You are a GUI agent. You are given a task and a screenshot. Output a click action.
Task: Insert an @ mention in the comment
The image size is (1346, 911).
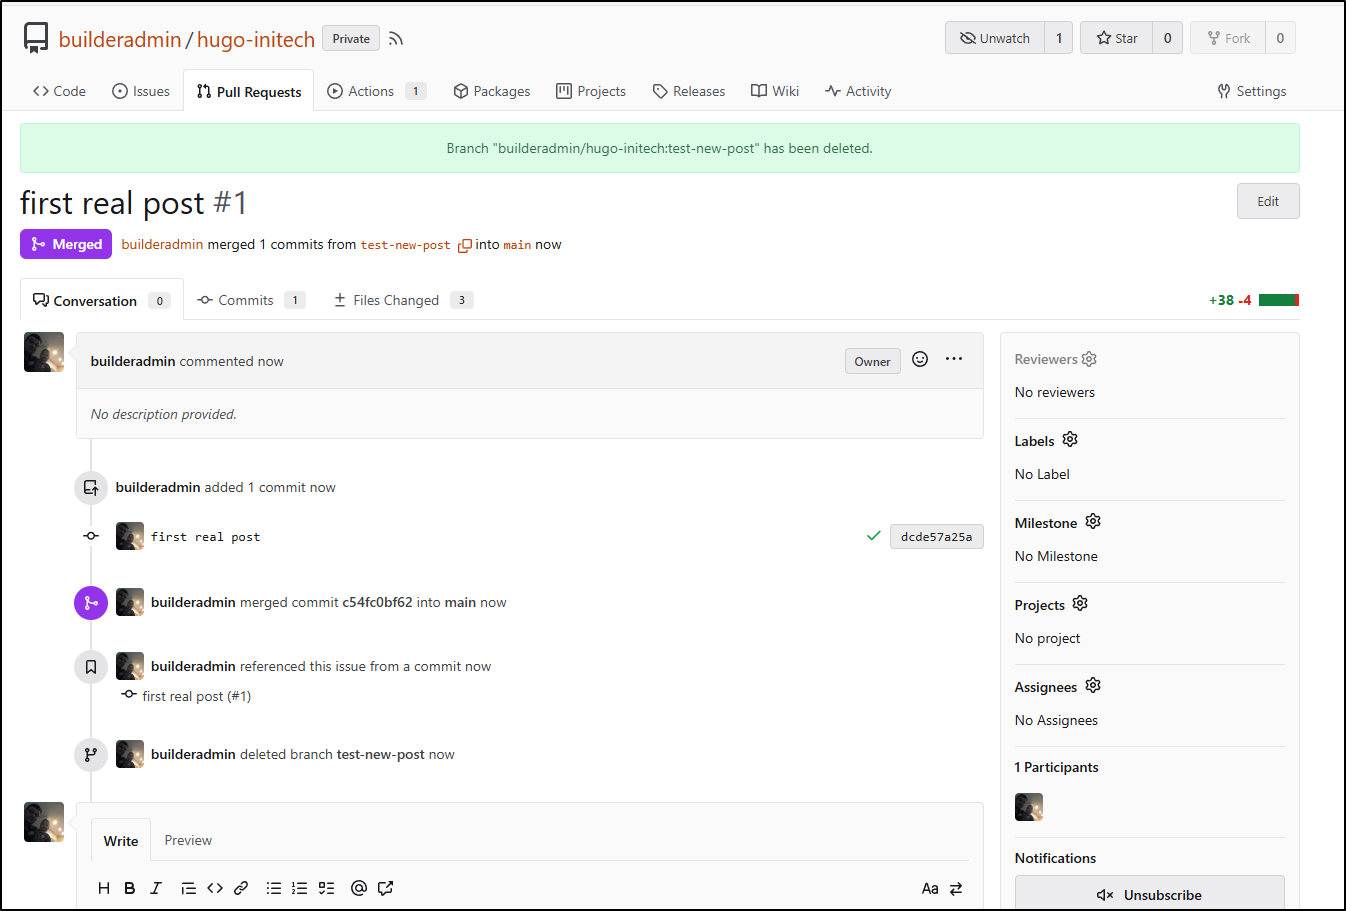[x=358, y=888]
